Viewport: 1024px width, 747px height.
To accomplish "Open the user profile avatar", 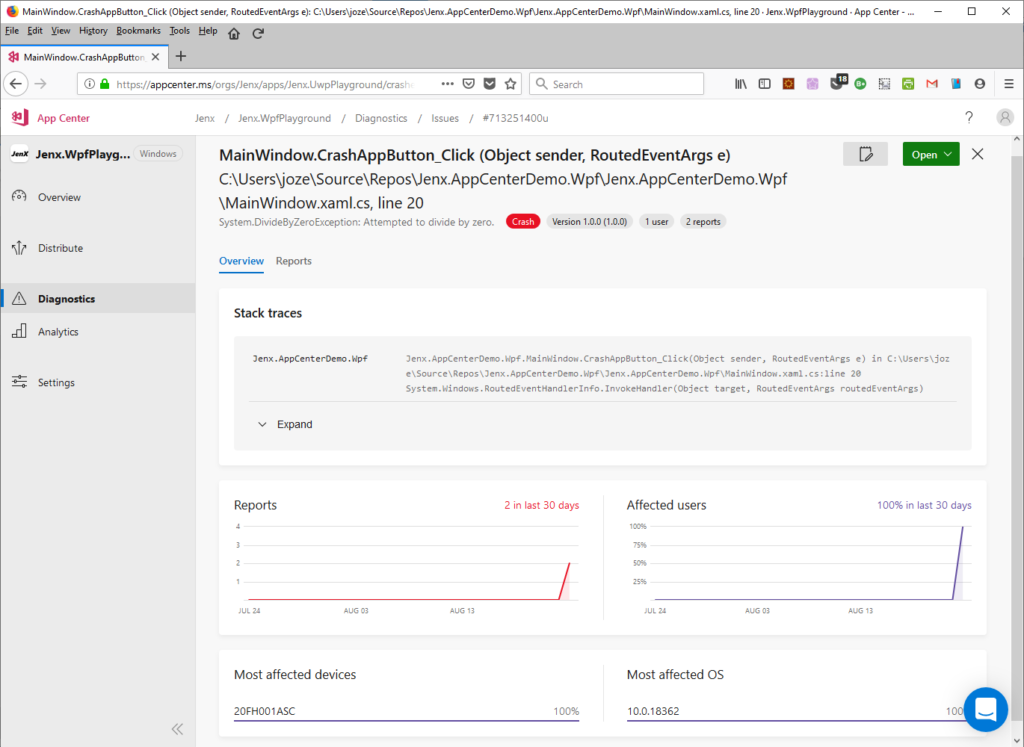I will [x=1005, y=118].
